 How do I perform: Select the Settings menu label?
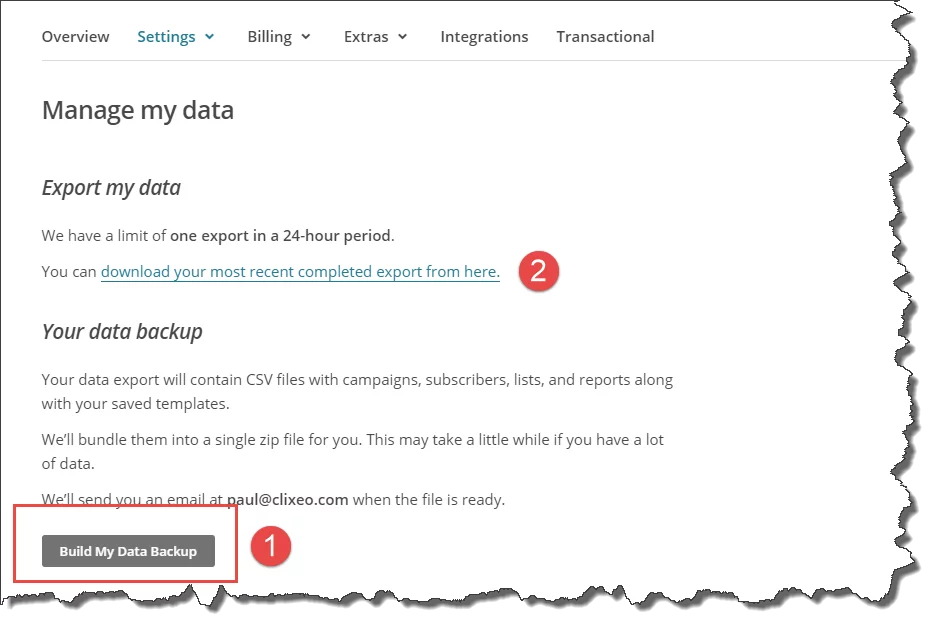pyautogui.click(x=166, y=37)
